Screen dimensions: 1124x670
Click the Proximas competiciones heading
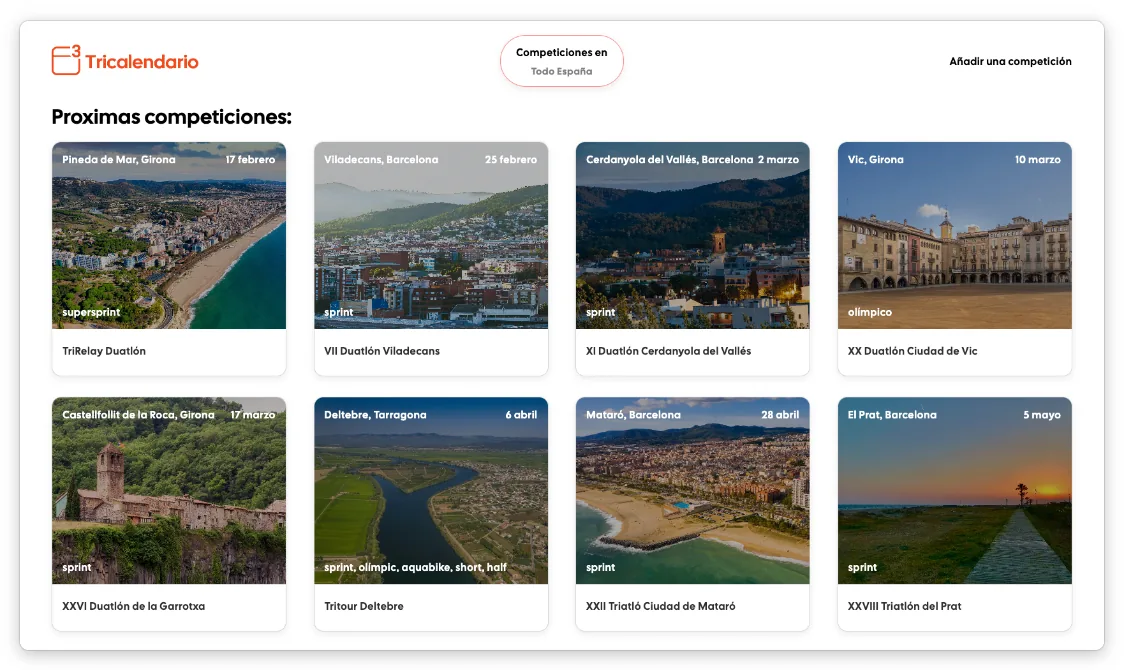(171, 117)
